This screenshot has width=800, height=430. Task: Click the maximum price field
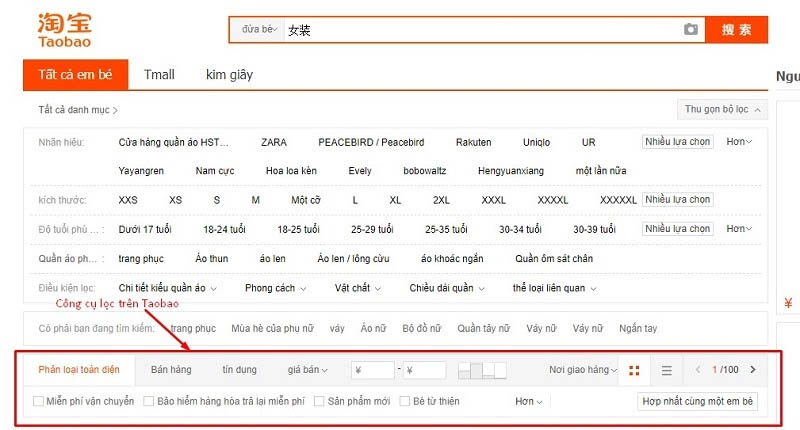[x=424, y=370]
